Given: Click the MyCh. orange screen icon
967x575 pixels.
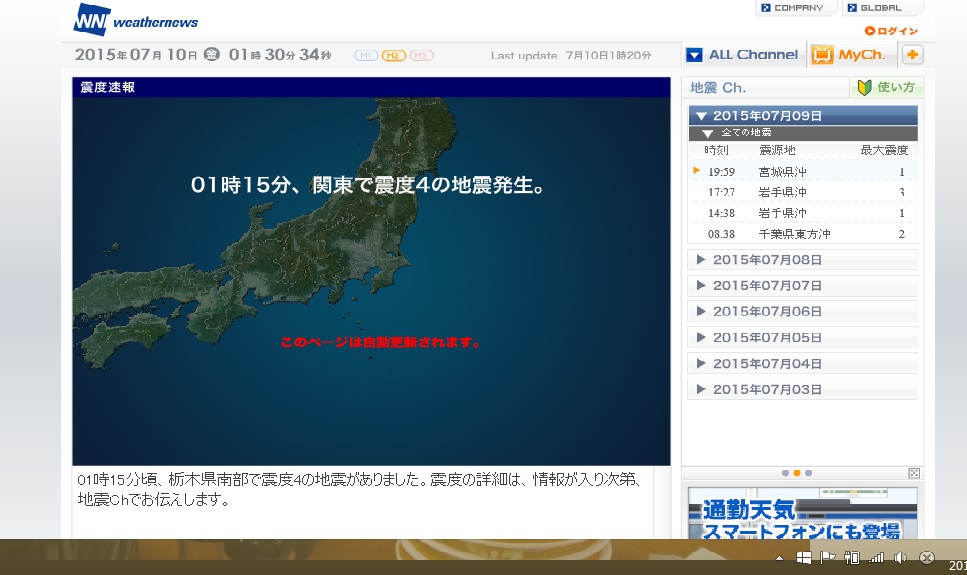Looking at the screenshot, I should [x=822, y=55].
